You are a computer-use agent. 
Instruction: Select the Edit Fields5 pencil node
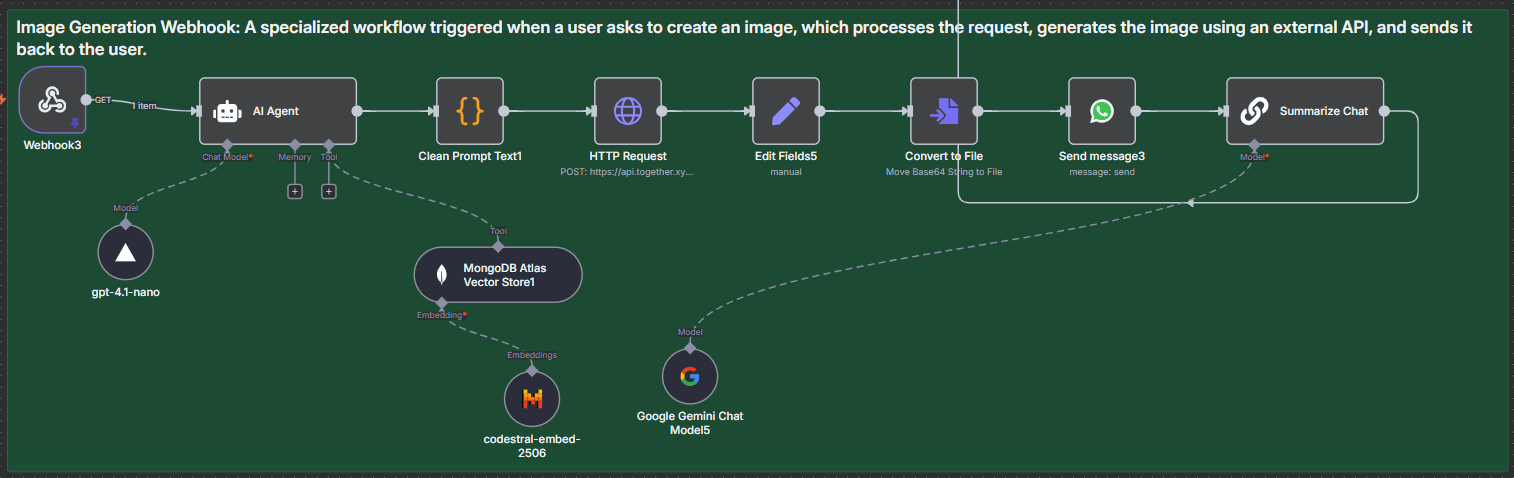pyautogui.click(x=786, y=112)
